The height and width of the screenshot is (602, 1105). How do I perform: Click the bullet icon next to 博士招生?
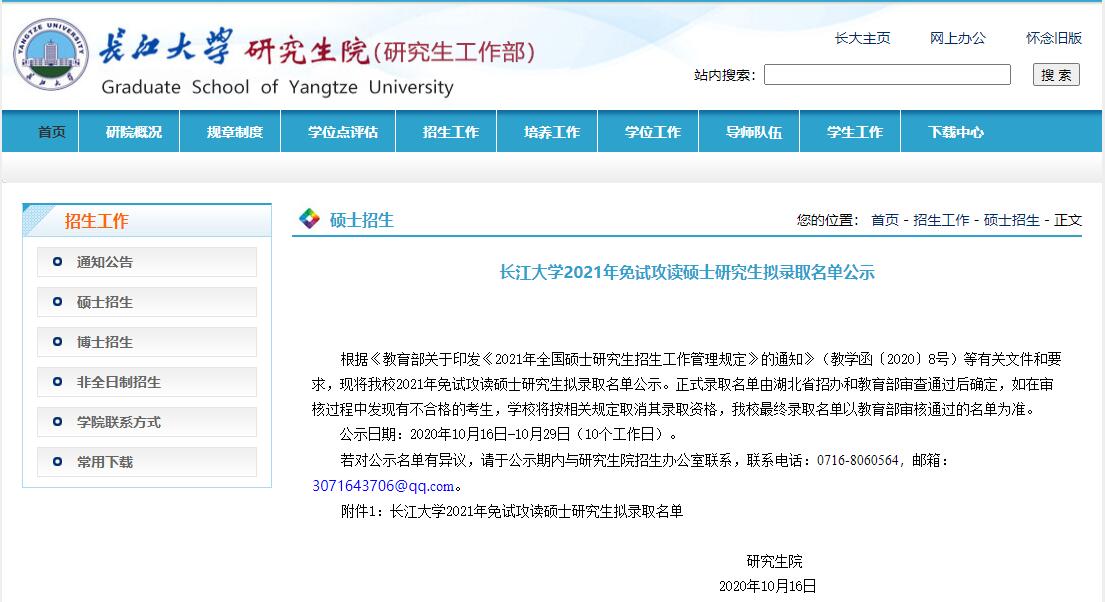click(x=58, y=342)
